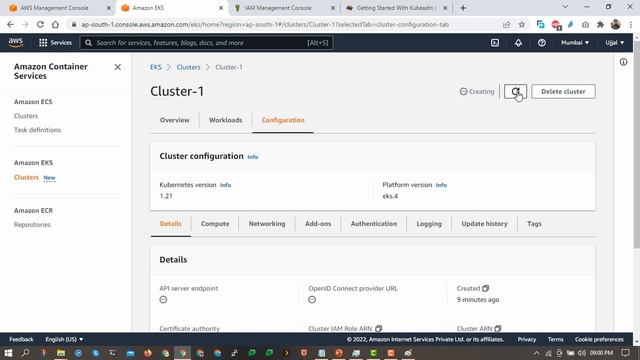
Task: Go to EKS breadcrumb link
Action: coord(156,67)
